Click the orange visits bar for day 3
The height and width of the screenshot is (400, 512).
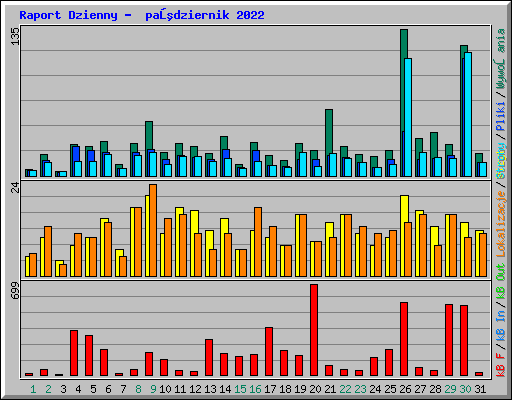pyautogui.click(x=63, y=270)
